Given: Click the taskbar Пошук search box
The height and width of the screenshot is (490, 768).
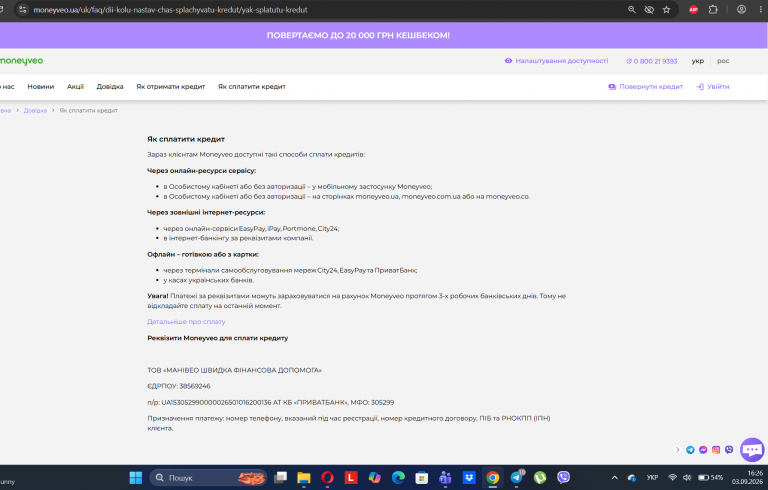Looking at the screenshot, I should [x=209, y=477].
